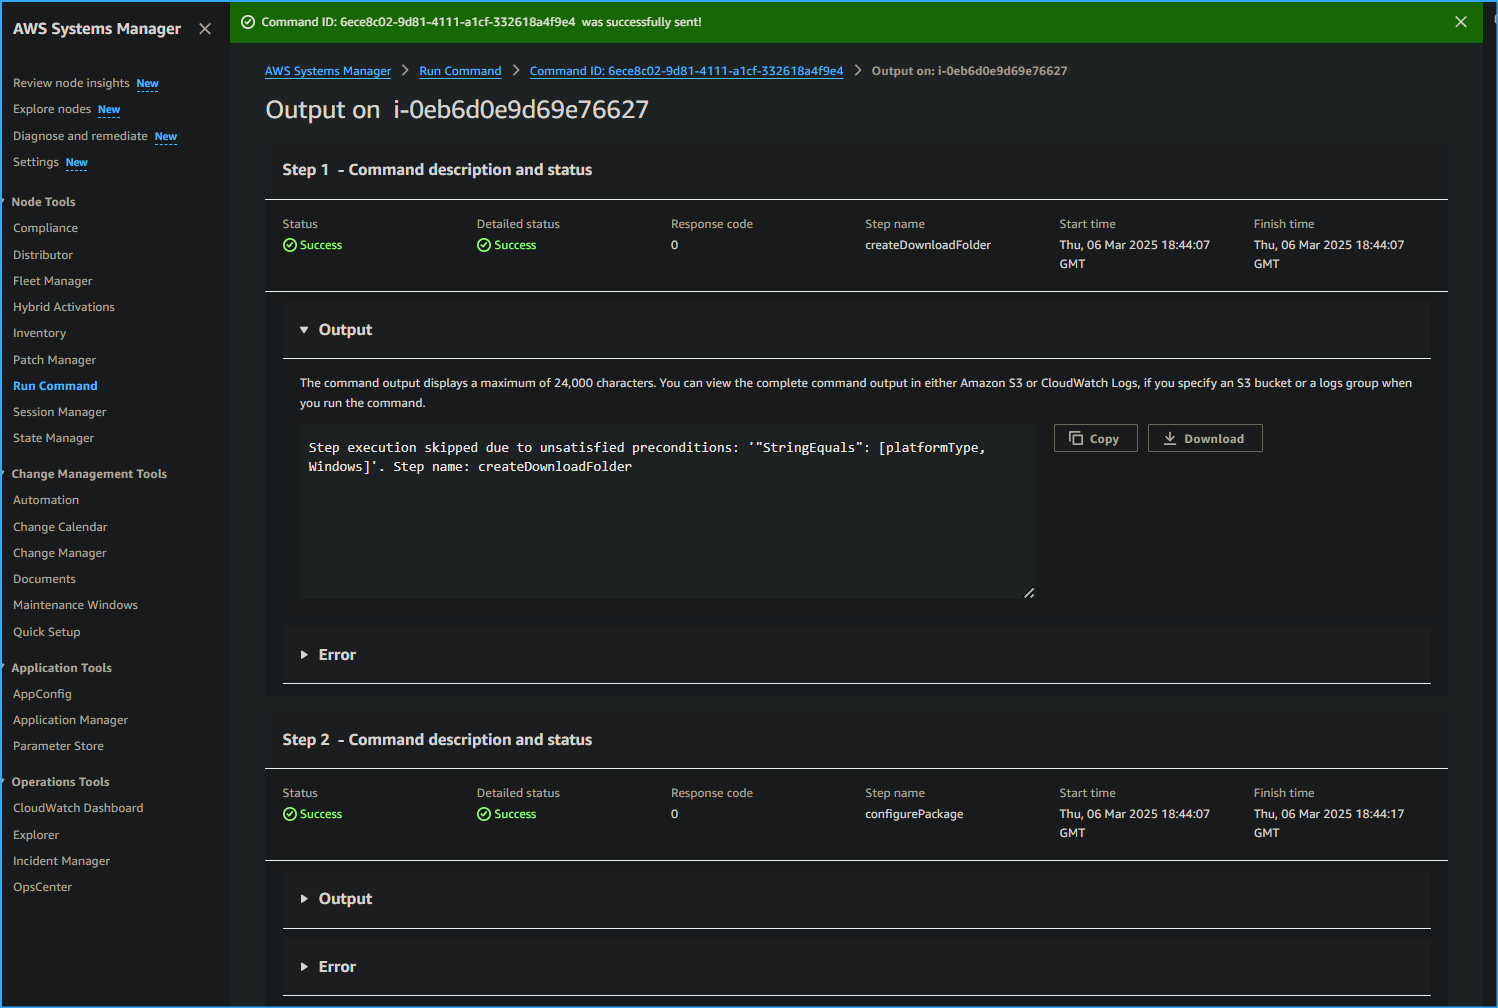This screenshot has height=1008, width=1498.
Task: Open AWS Systems Manager breadcrumb link
Action: [x=327, y=71]
